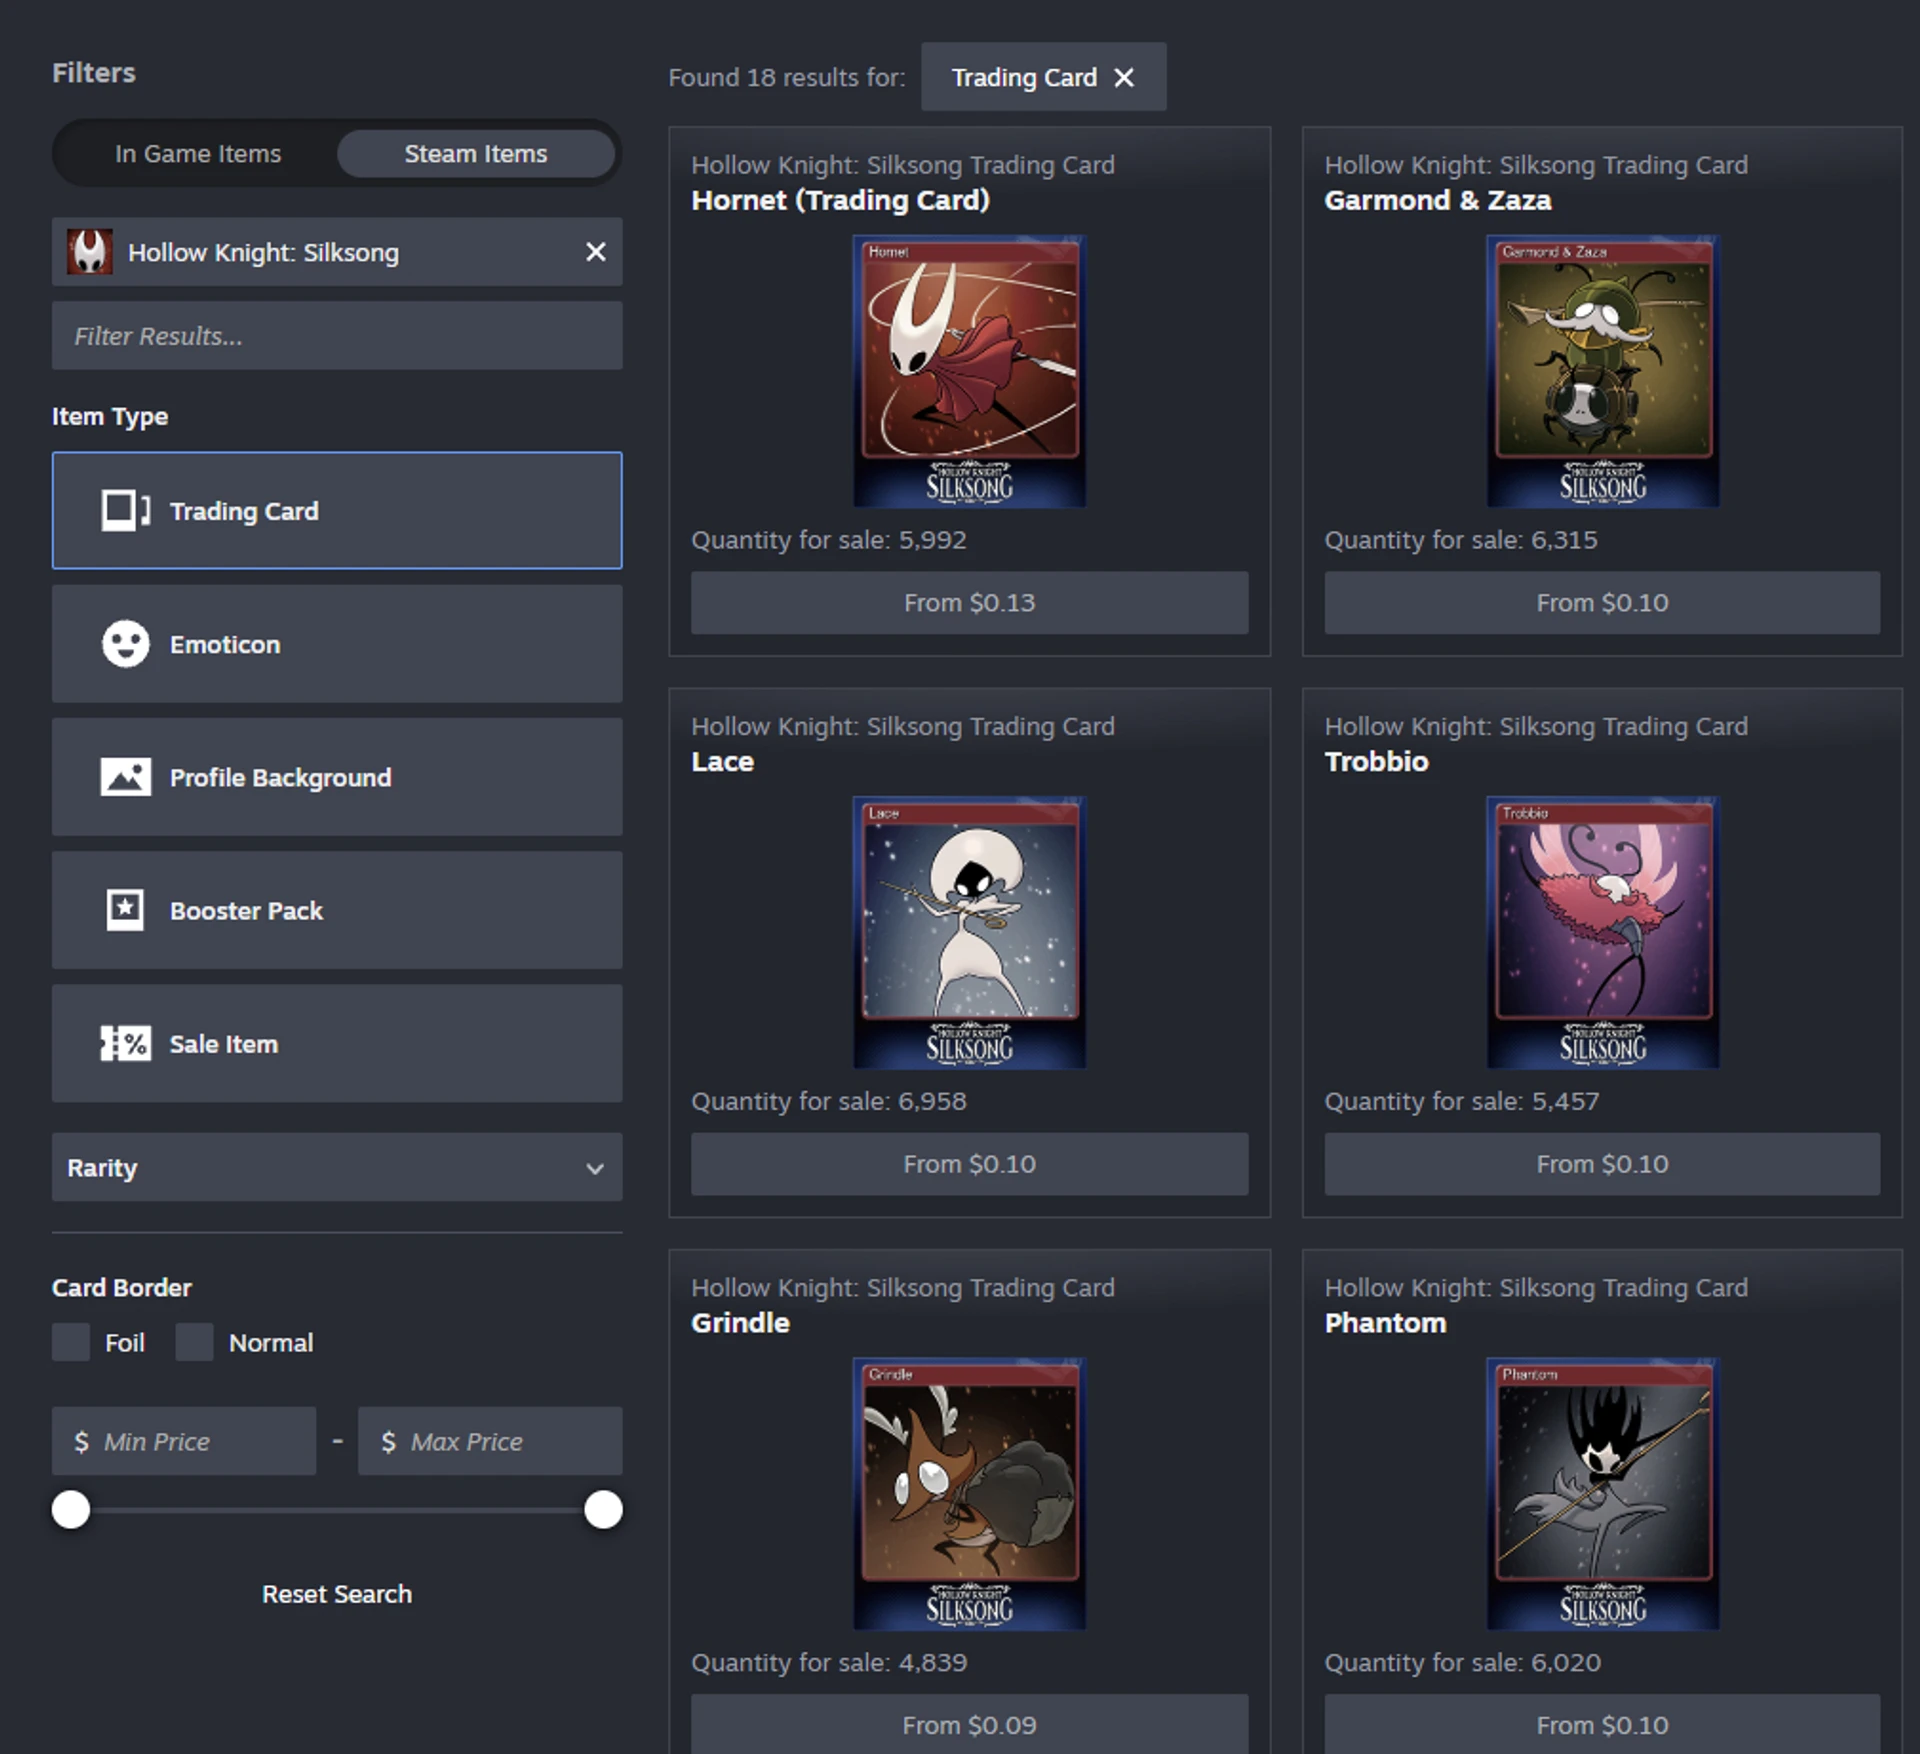Enable the Foil card border checkbox
The width and height of the screenshot is (1920, 1754).
click(71, 1342)
